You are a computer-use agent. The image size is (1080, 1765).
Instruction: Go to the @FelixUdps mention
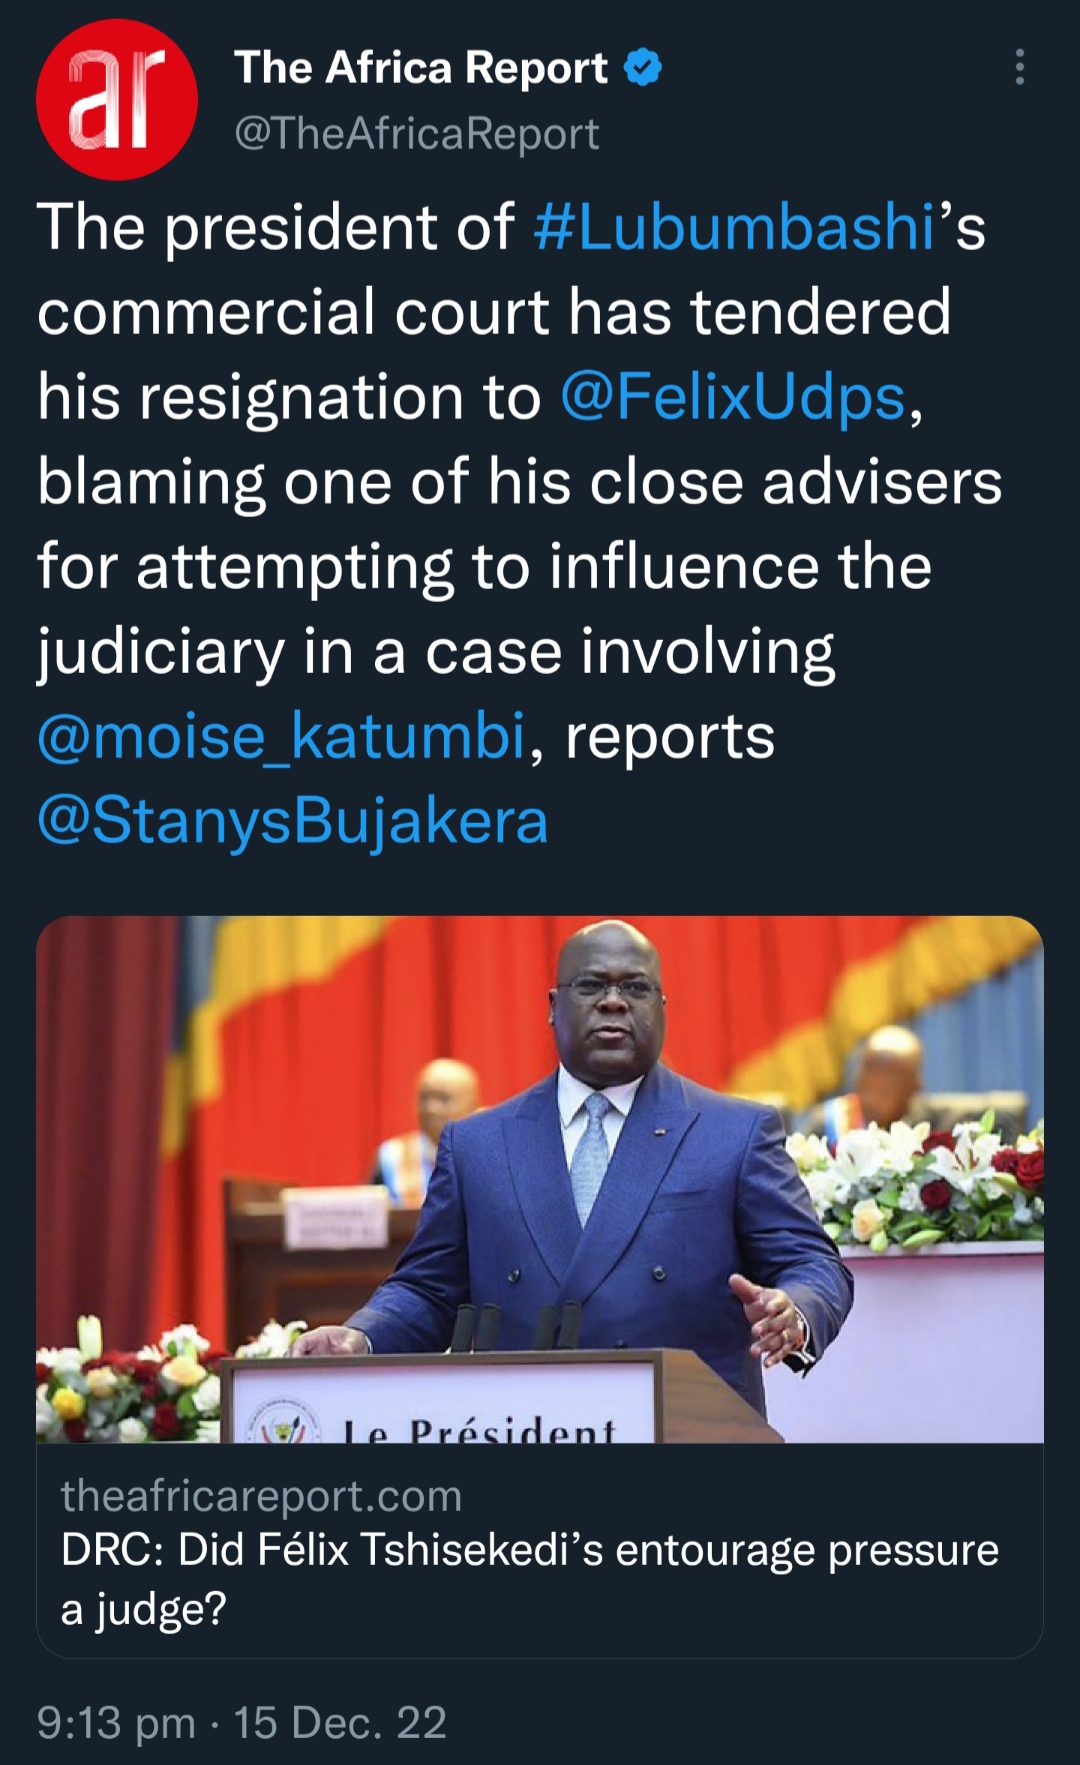pyautogui.click(x=733, y=397)
